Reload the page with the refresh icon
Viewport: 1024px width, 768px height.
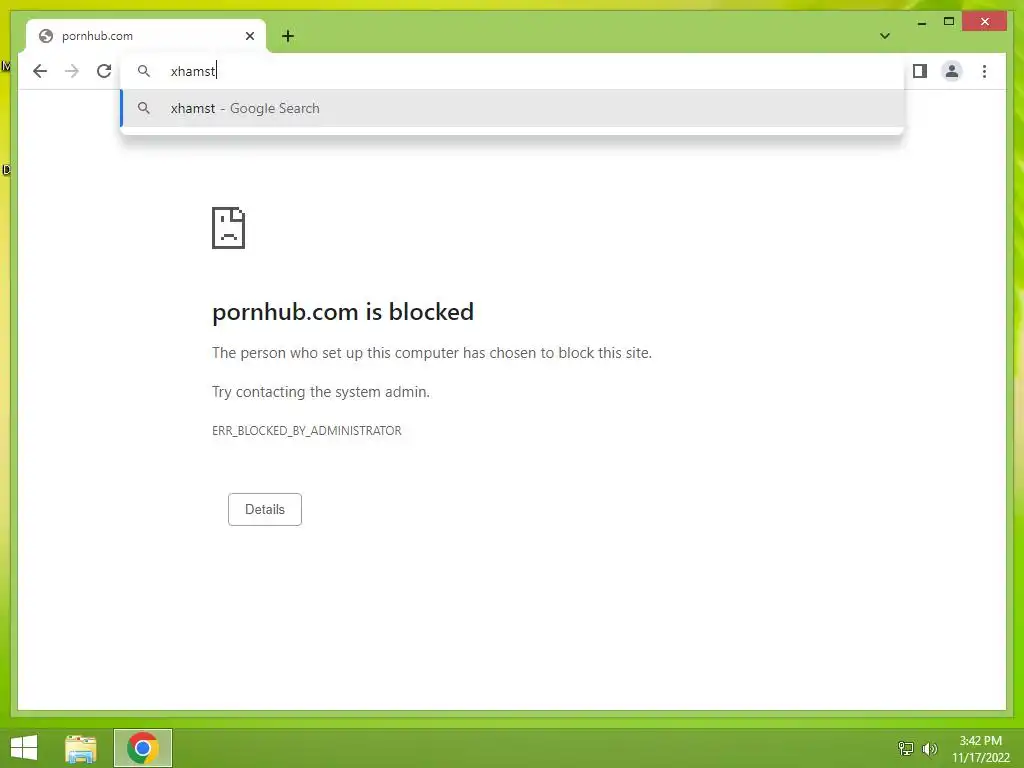tap(104, 71)
